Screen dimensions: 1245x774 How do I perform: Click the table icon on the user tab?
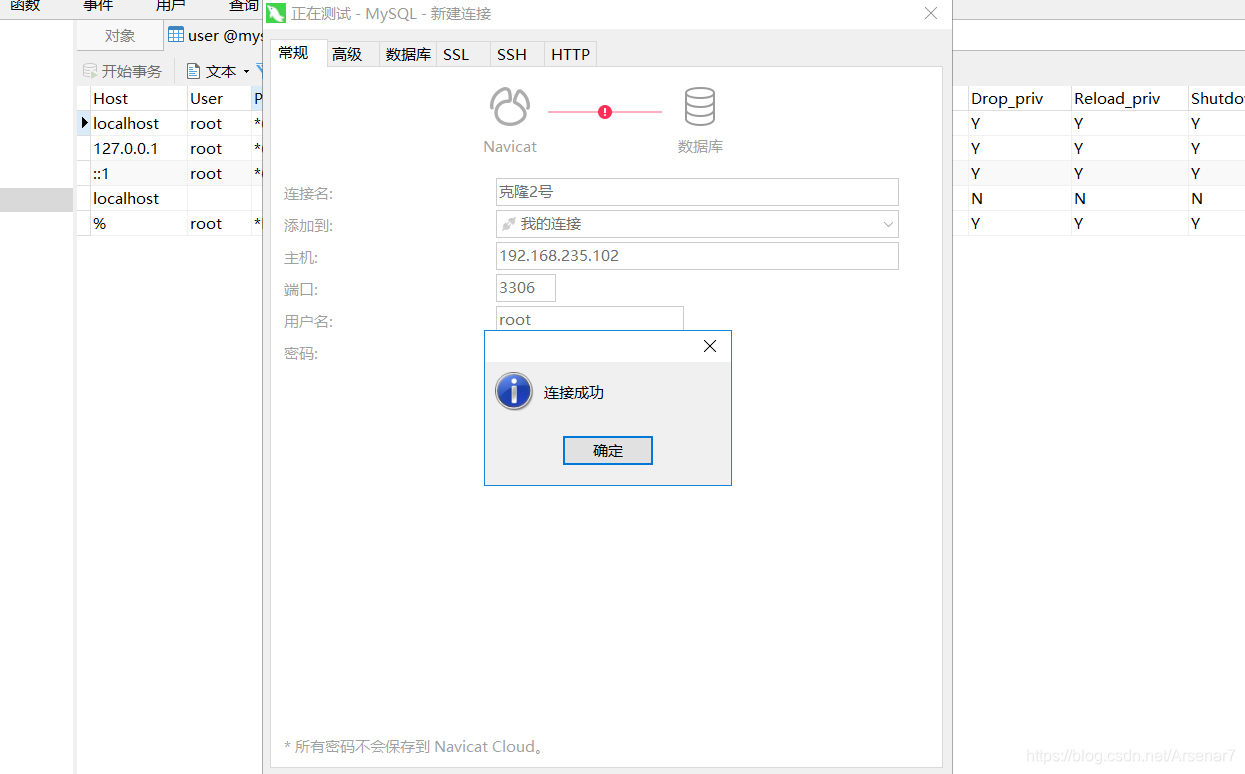pyautogui.click(x=176, y=35)
